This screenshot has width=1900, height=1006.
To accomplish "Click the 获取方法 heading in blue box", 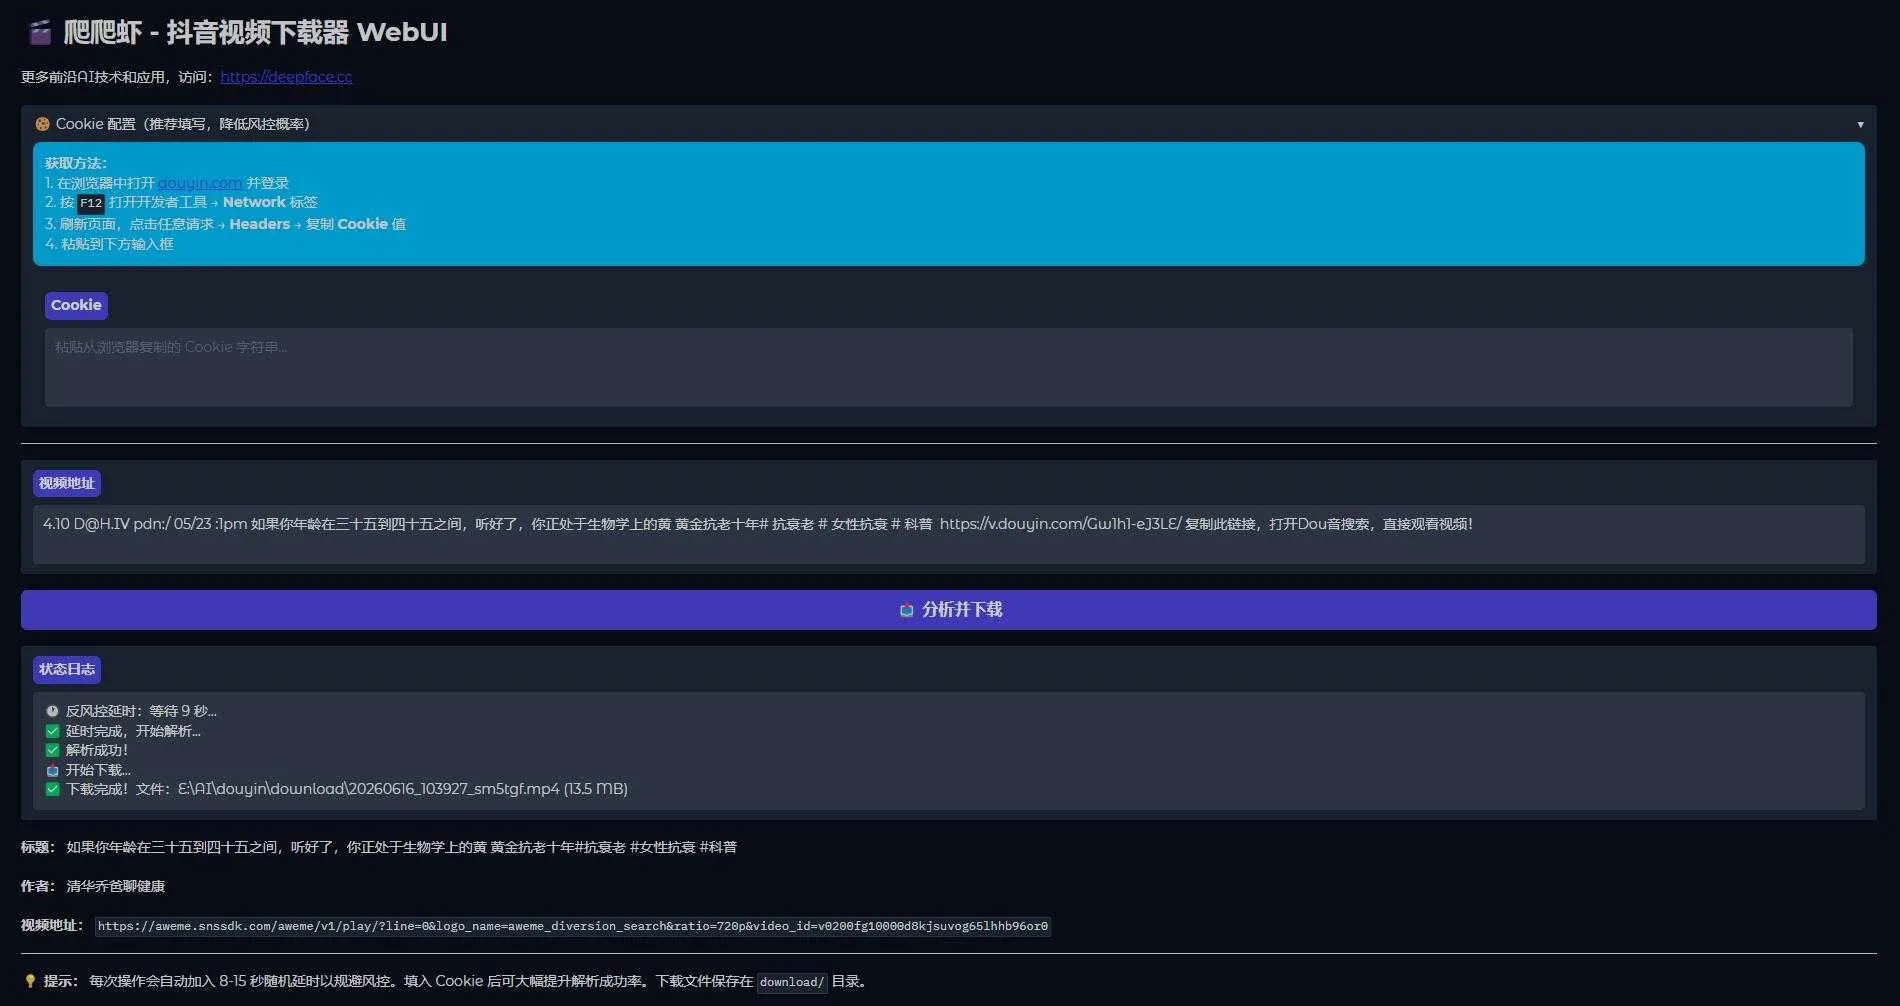I will [x=76, y=163].
